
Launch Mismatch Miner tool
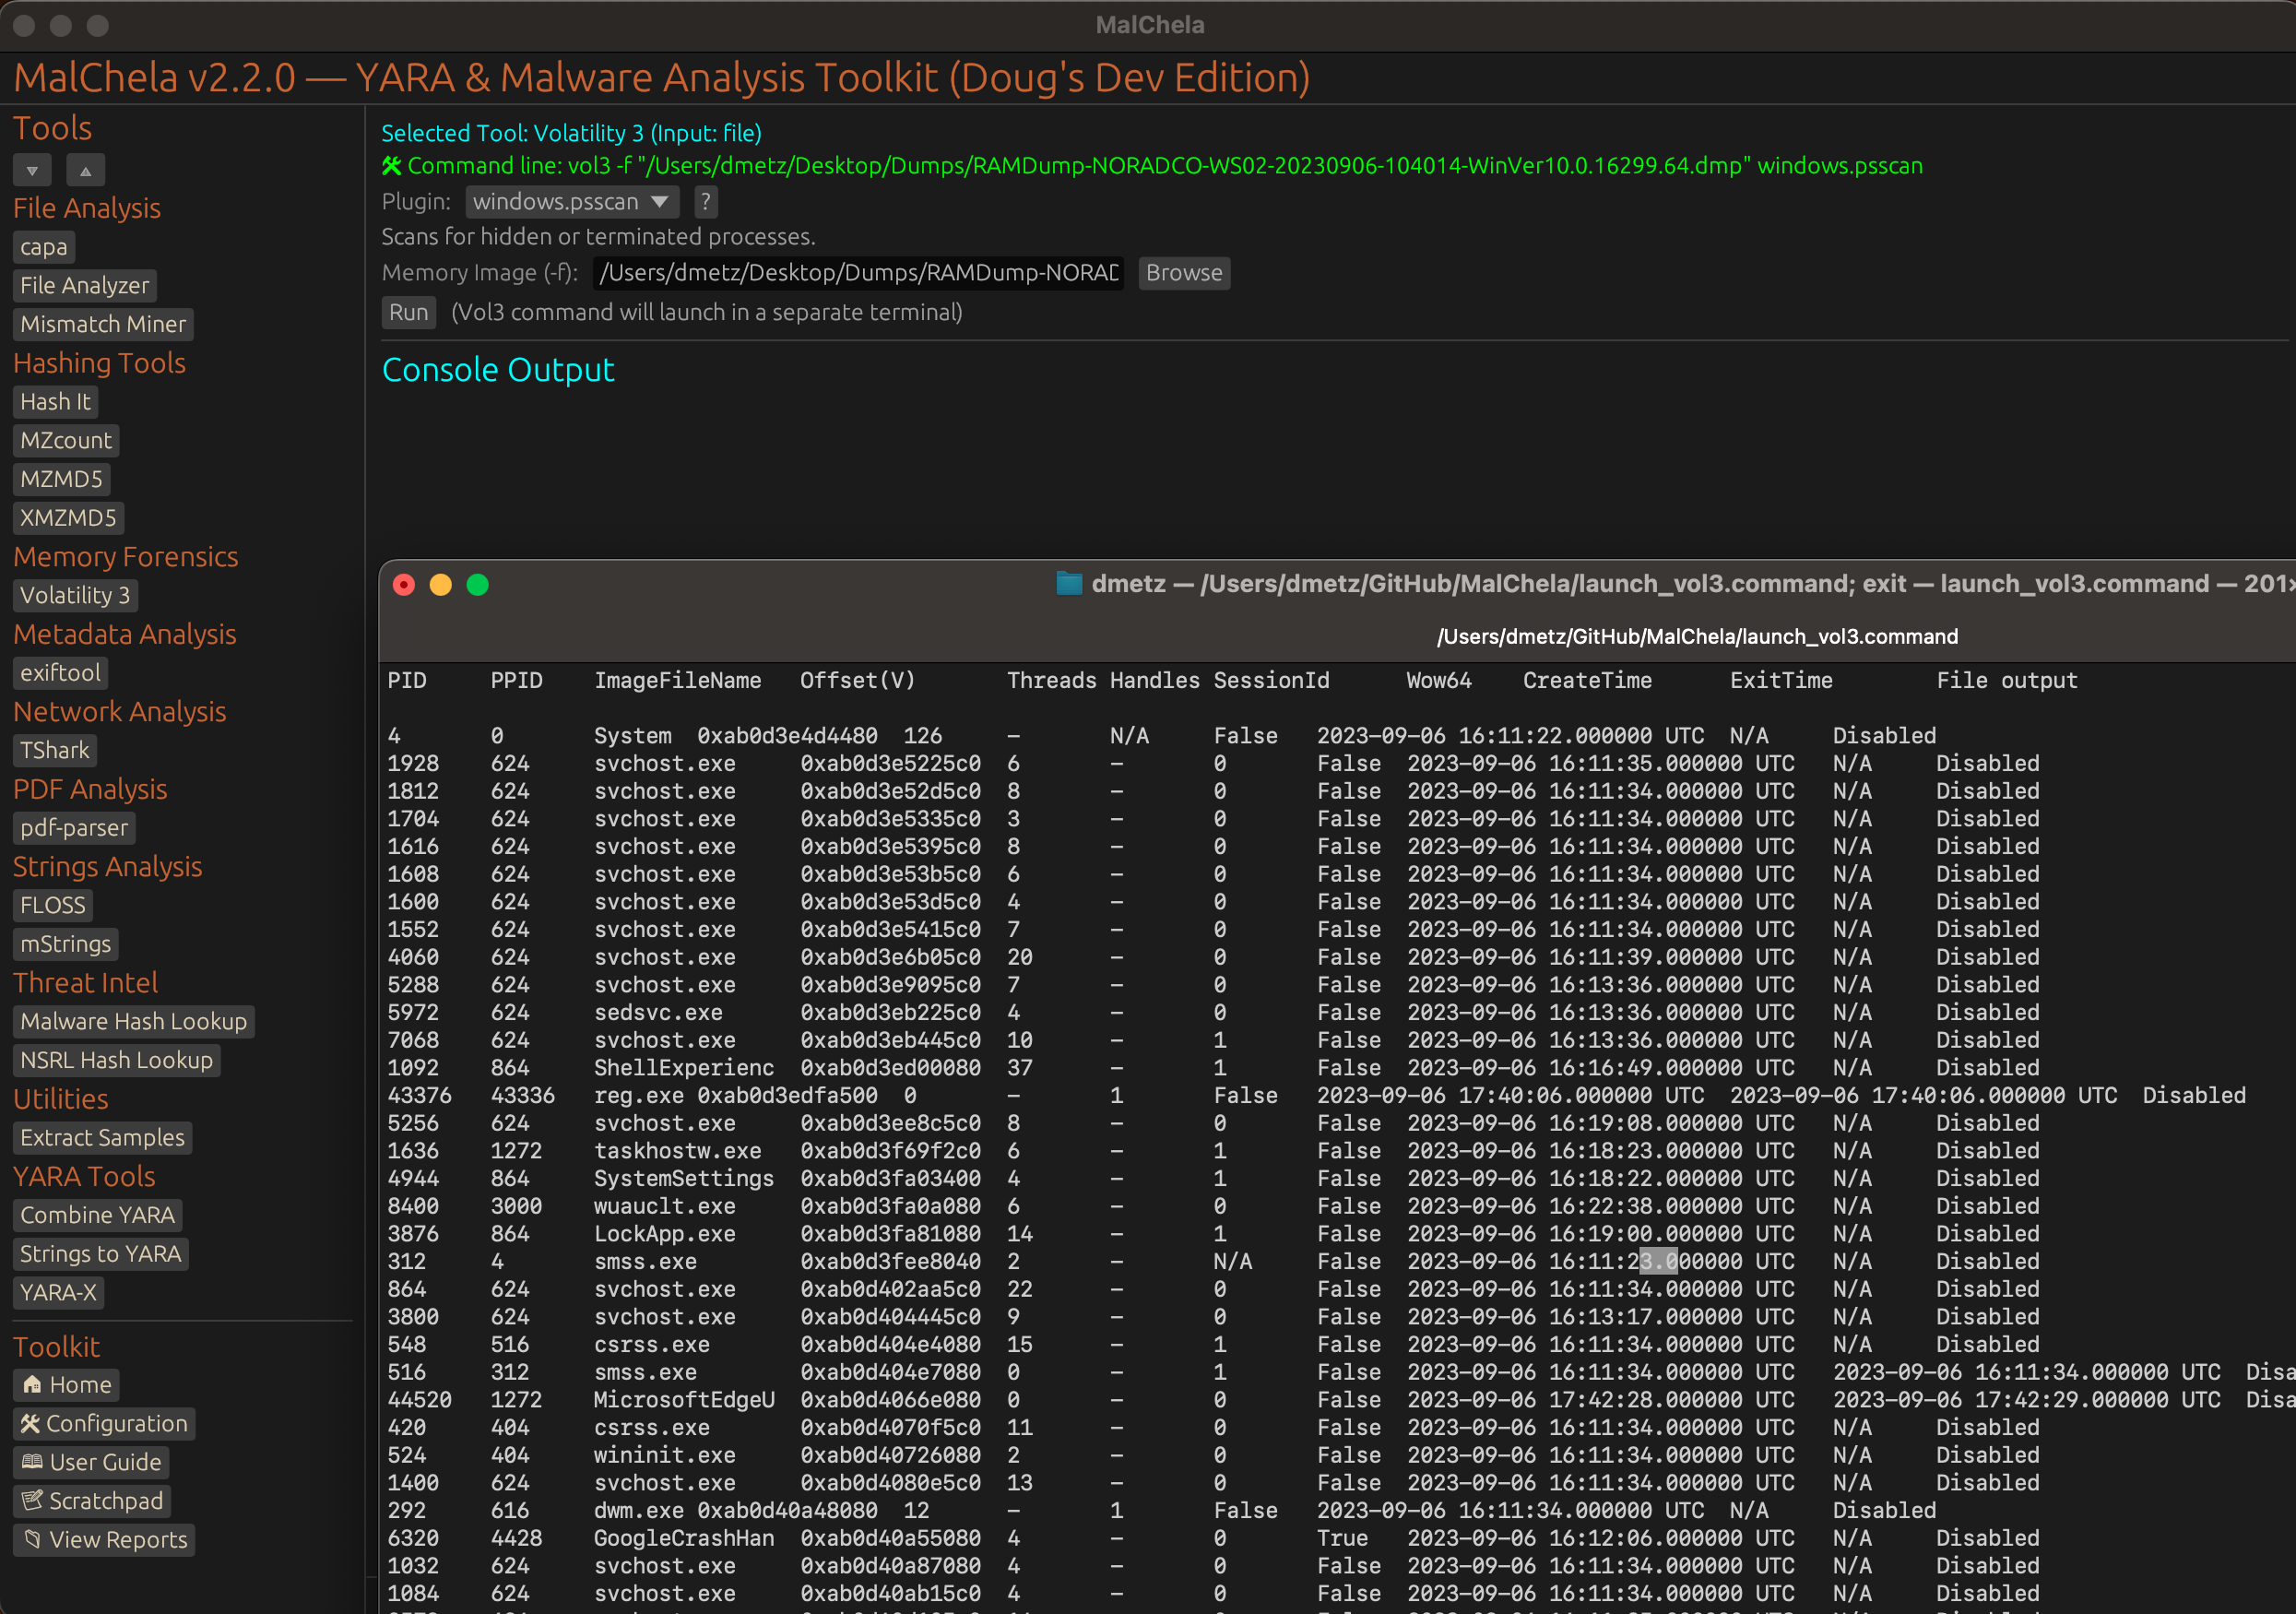(x=103, y=324)
